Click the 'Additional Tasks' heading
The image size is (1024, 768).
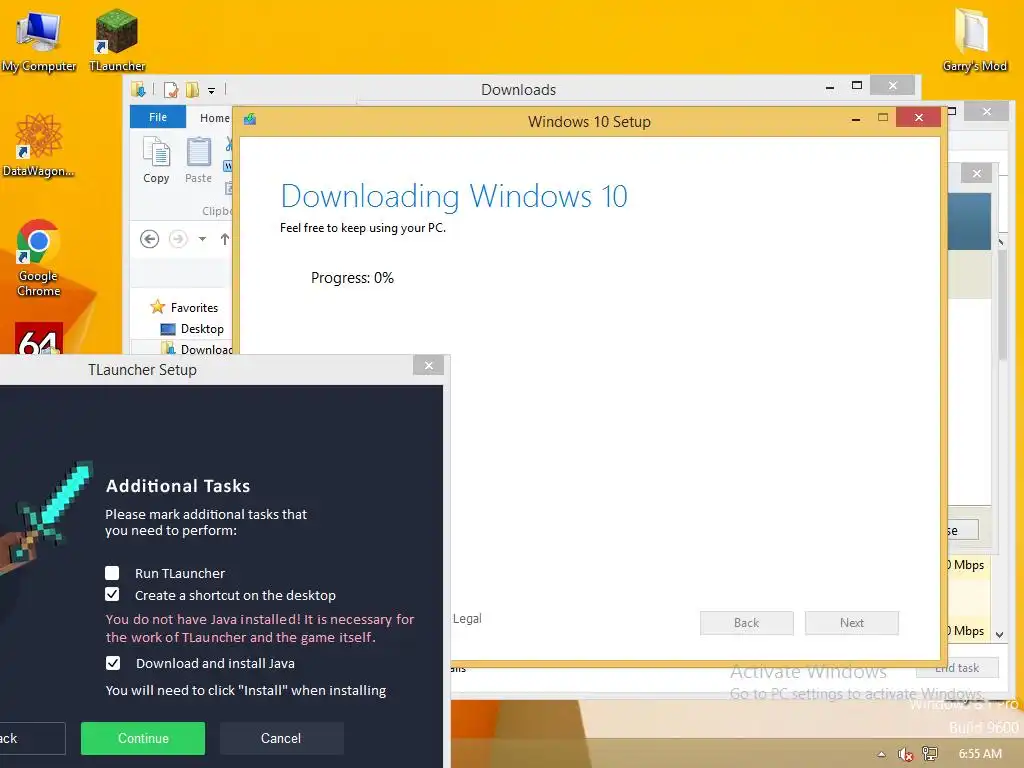point(178,486)
